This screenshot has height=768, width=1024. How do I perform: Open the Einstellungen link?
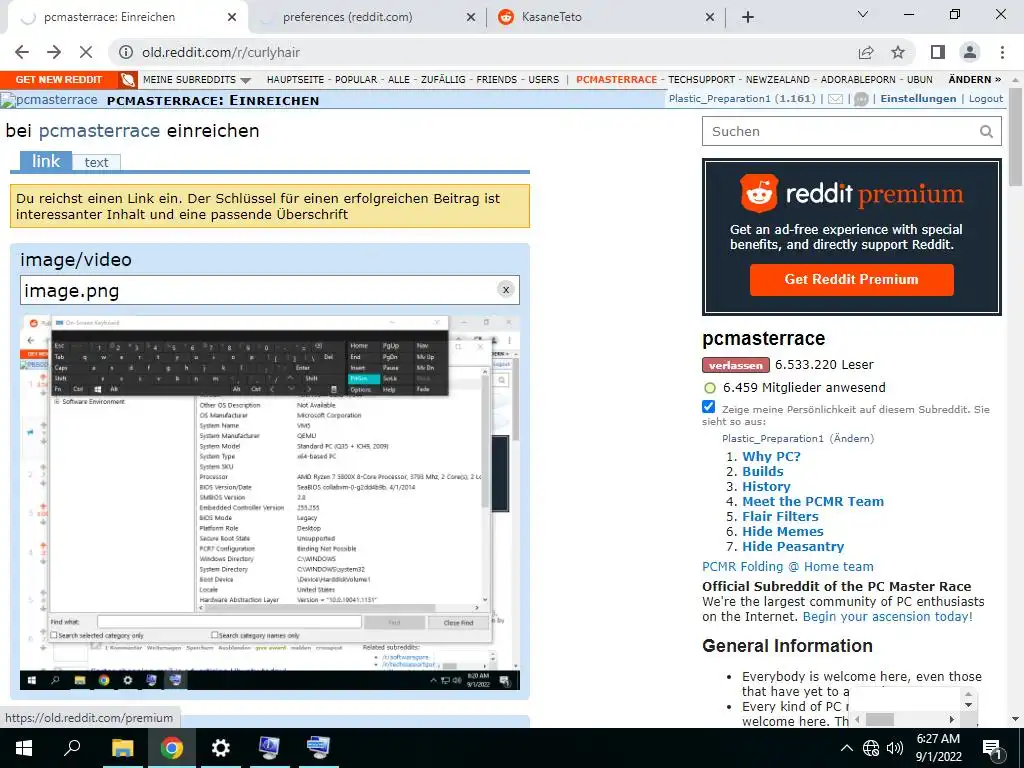918,99
